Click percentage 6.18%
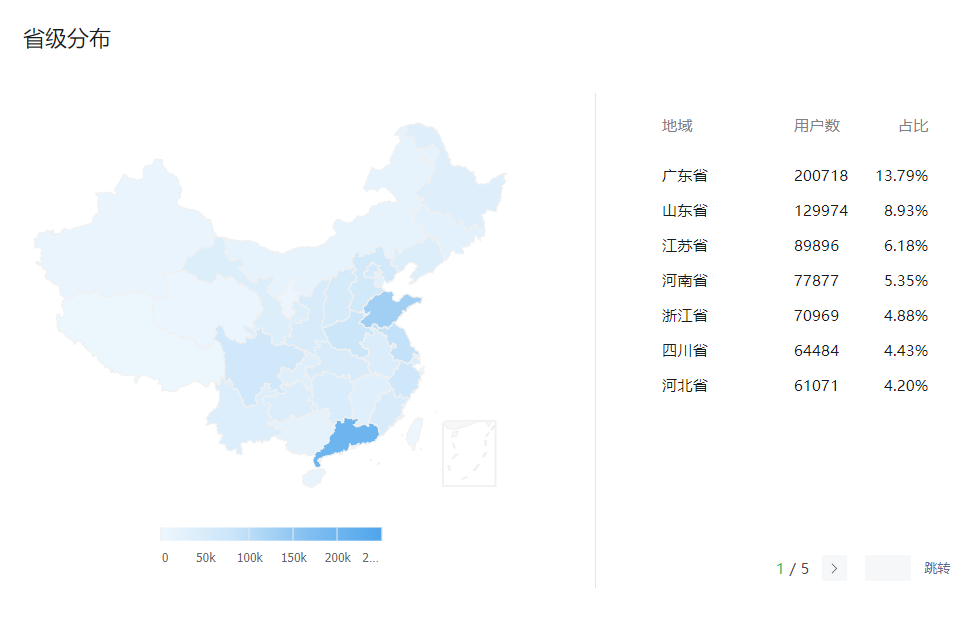This screenshot has height=618, width=975. point(906,246)
